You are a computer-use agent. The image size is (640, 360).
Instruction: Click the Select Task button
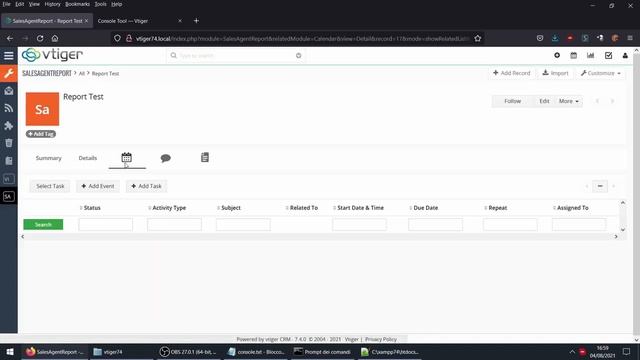coord(50,186)
